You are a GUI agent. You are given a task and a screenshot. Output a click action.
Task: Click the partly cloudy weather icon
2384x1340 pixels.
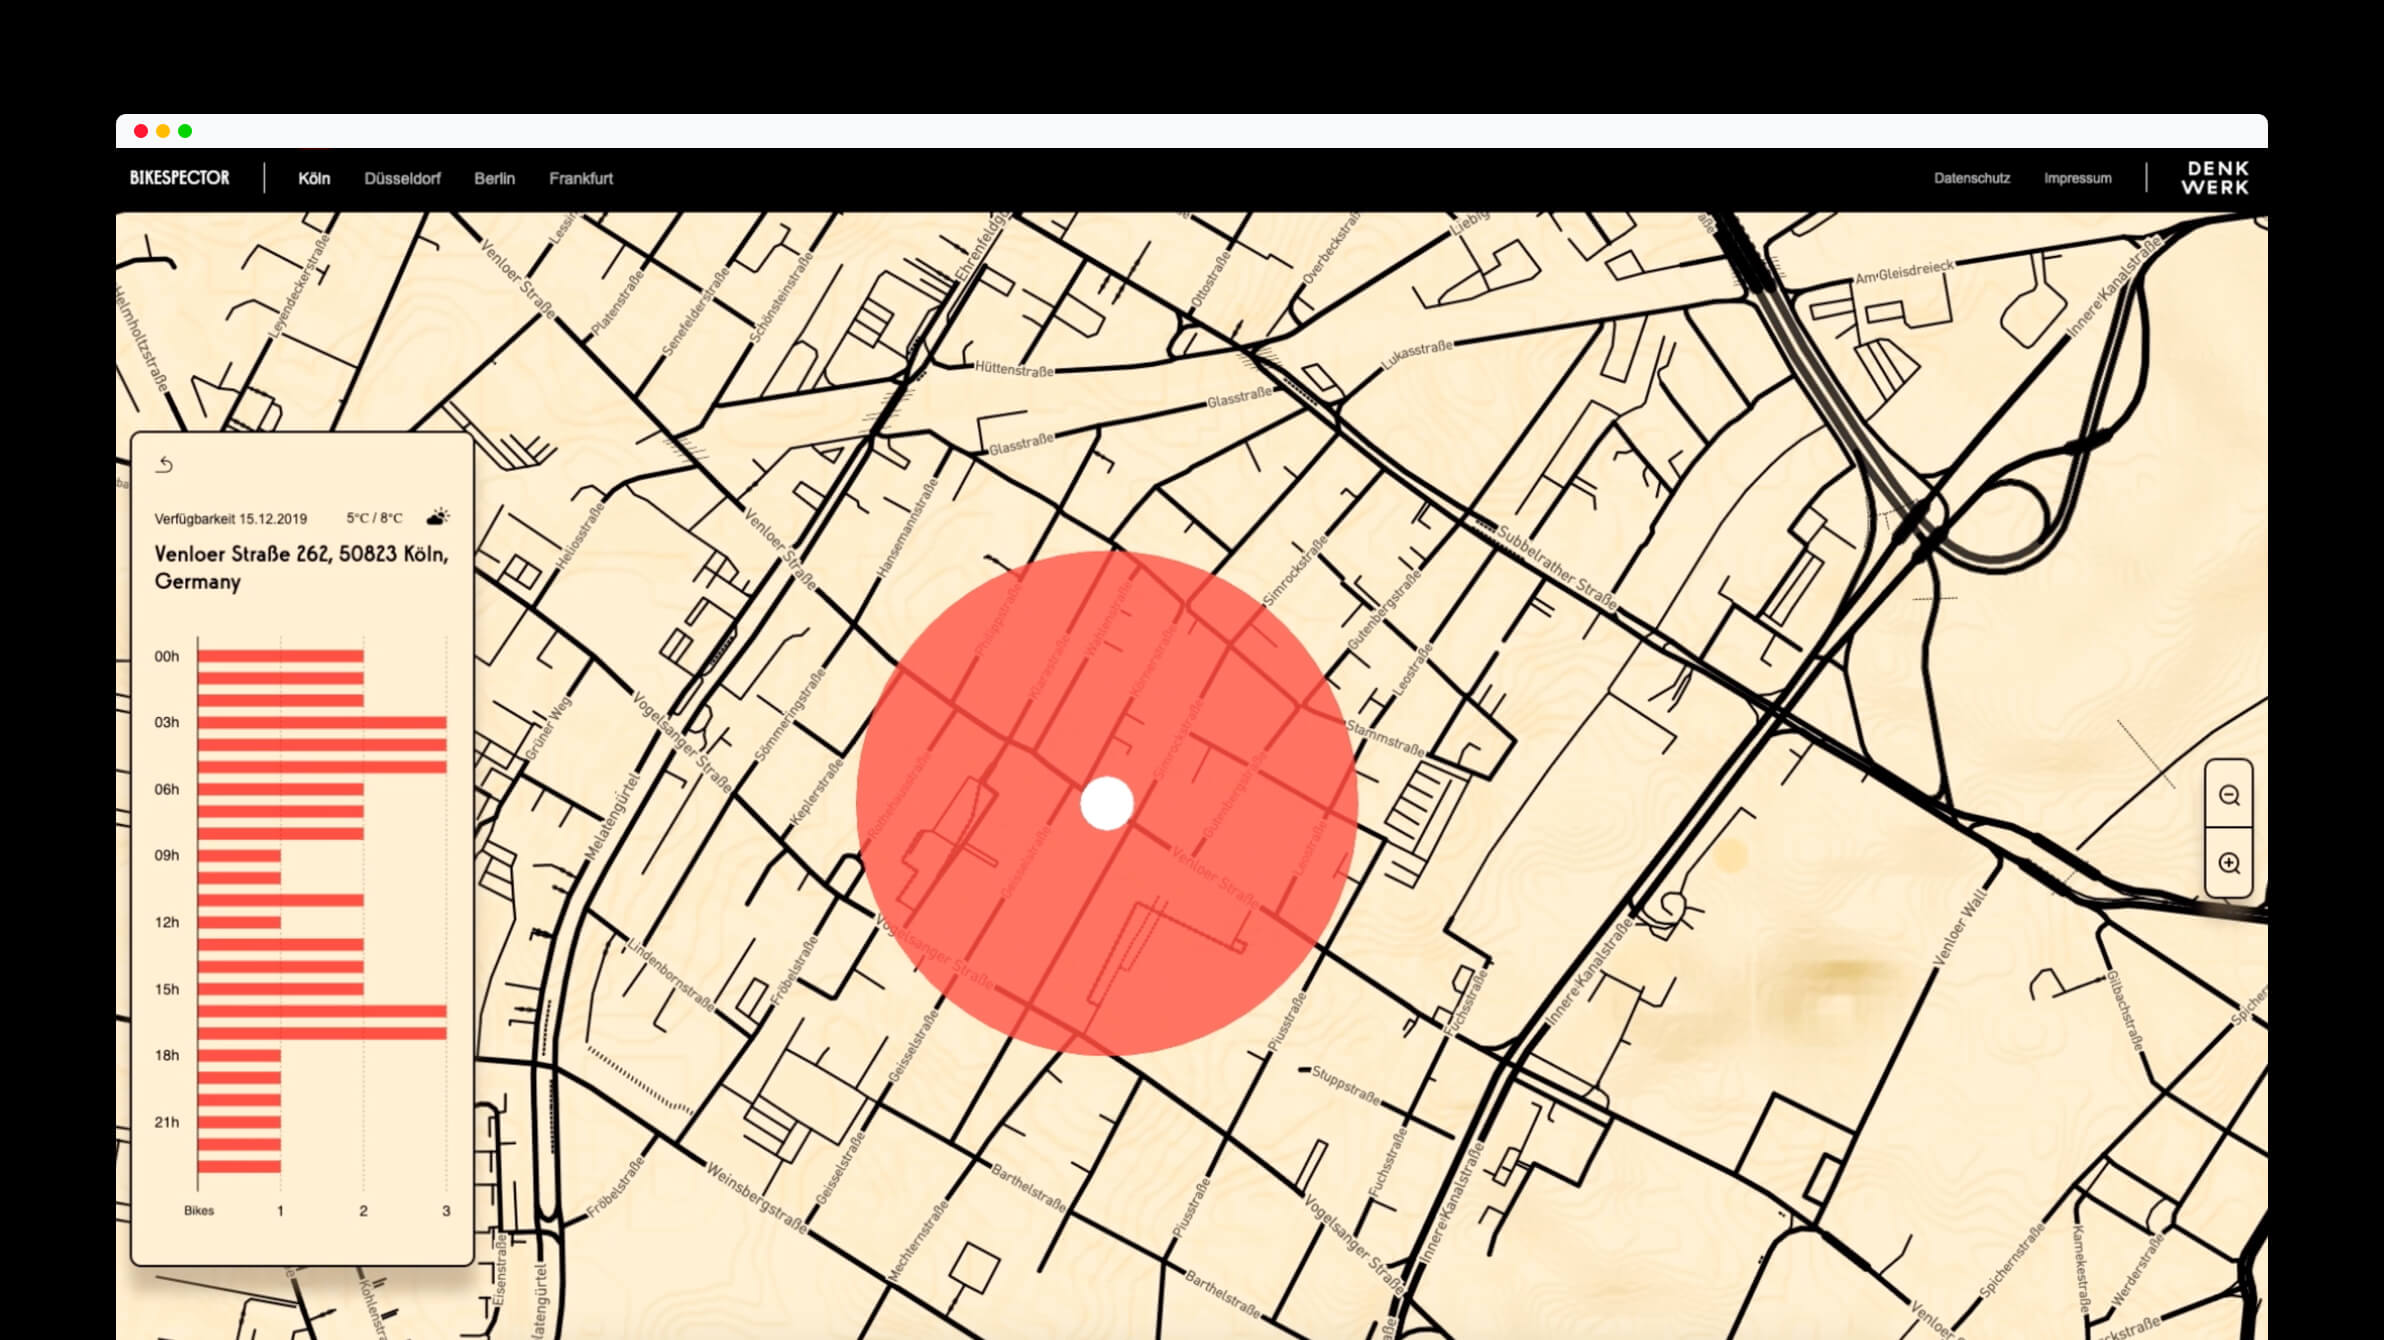pos(437,517)
